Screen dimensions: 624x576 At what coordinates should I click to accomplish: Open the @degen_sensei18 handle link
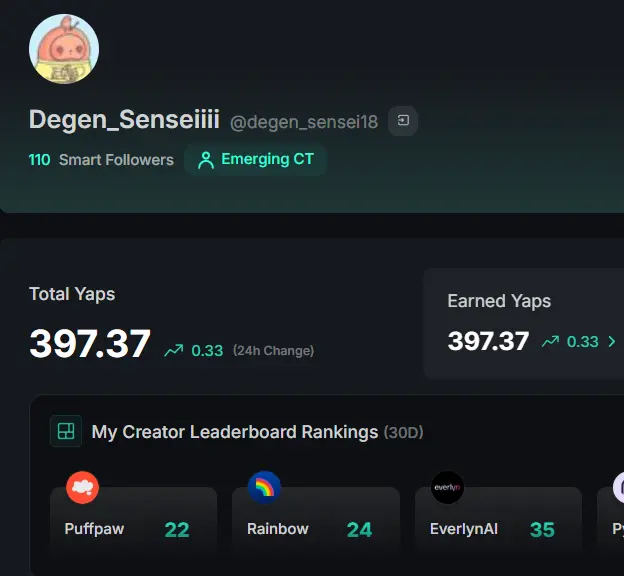click(x=304, y=122)
